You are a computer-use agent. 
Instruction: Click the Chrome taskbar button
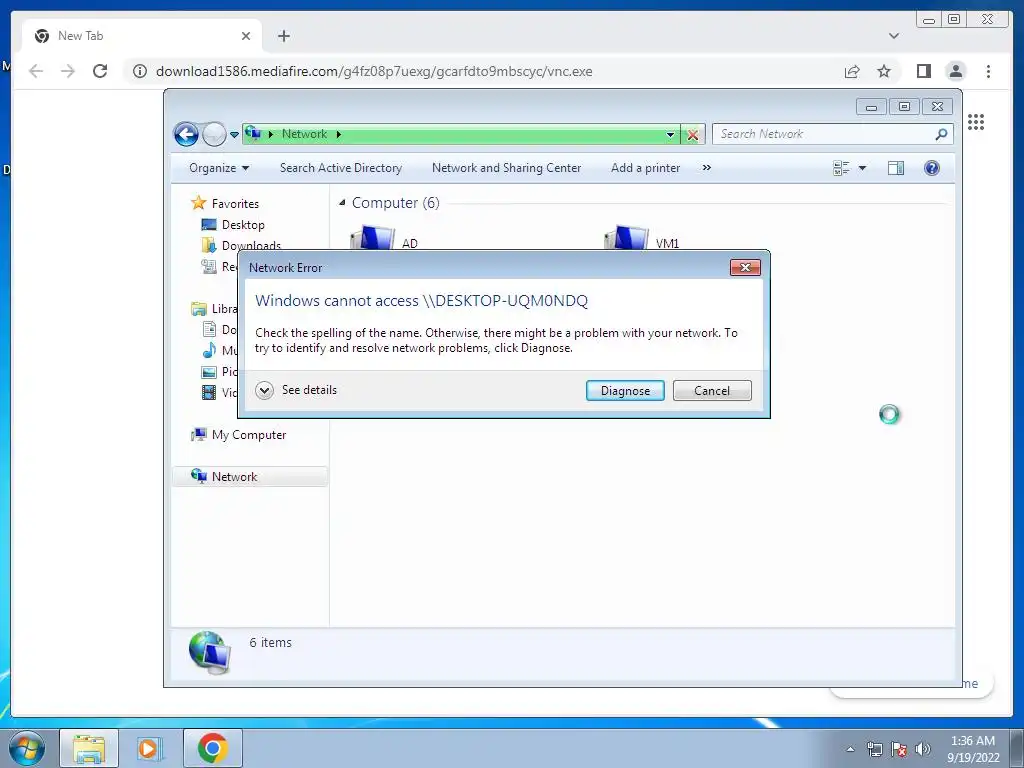point(212,748)
